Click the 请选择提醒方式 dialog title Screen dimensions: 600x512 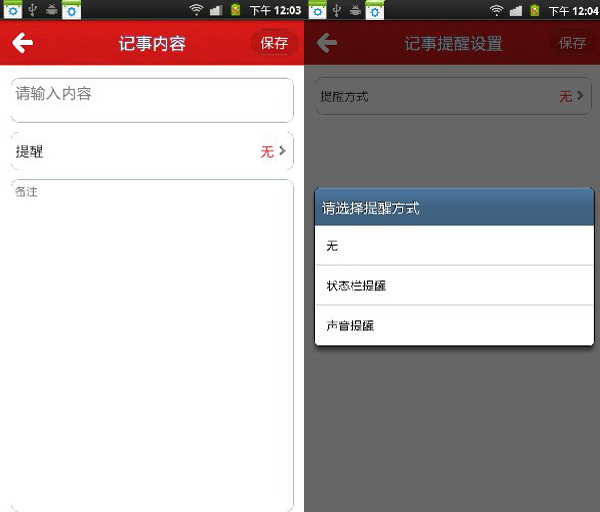(x=370, y=209)
